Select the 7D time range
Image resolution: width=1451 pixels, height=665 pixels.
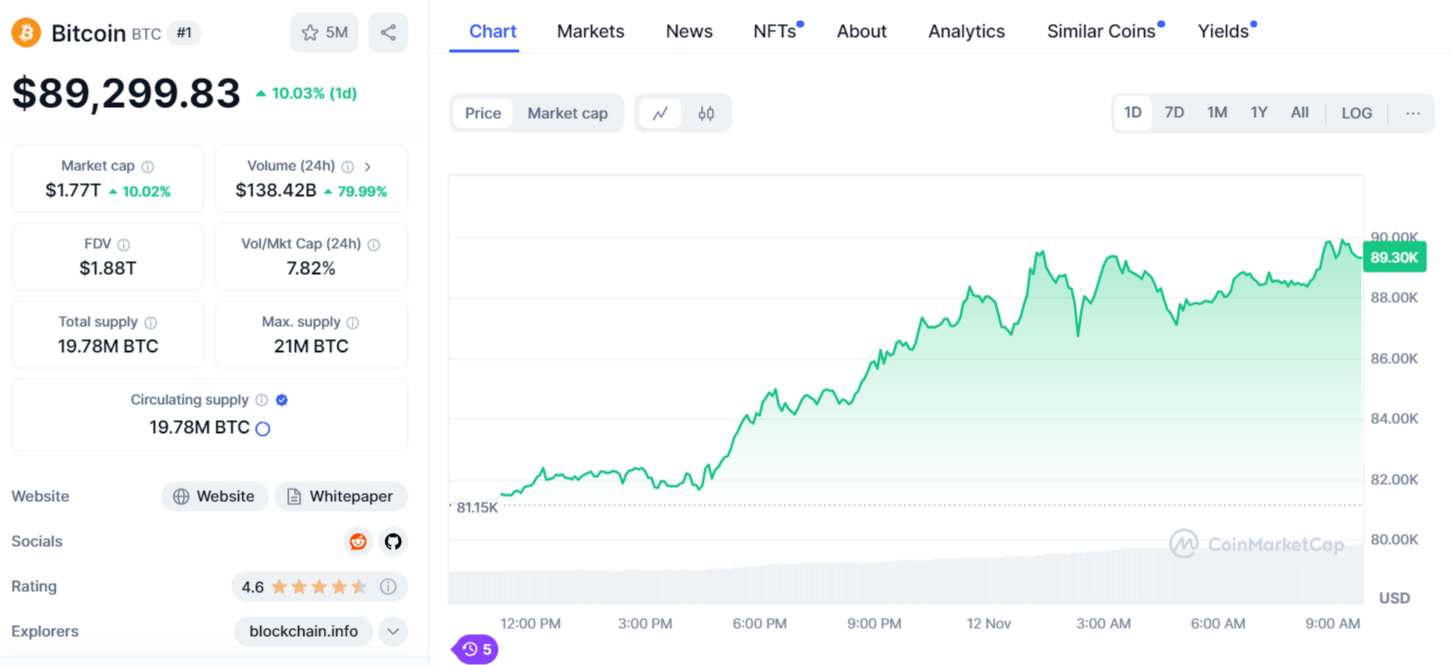[1175, 113]
